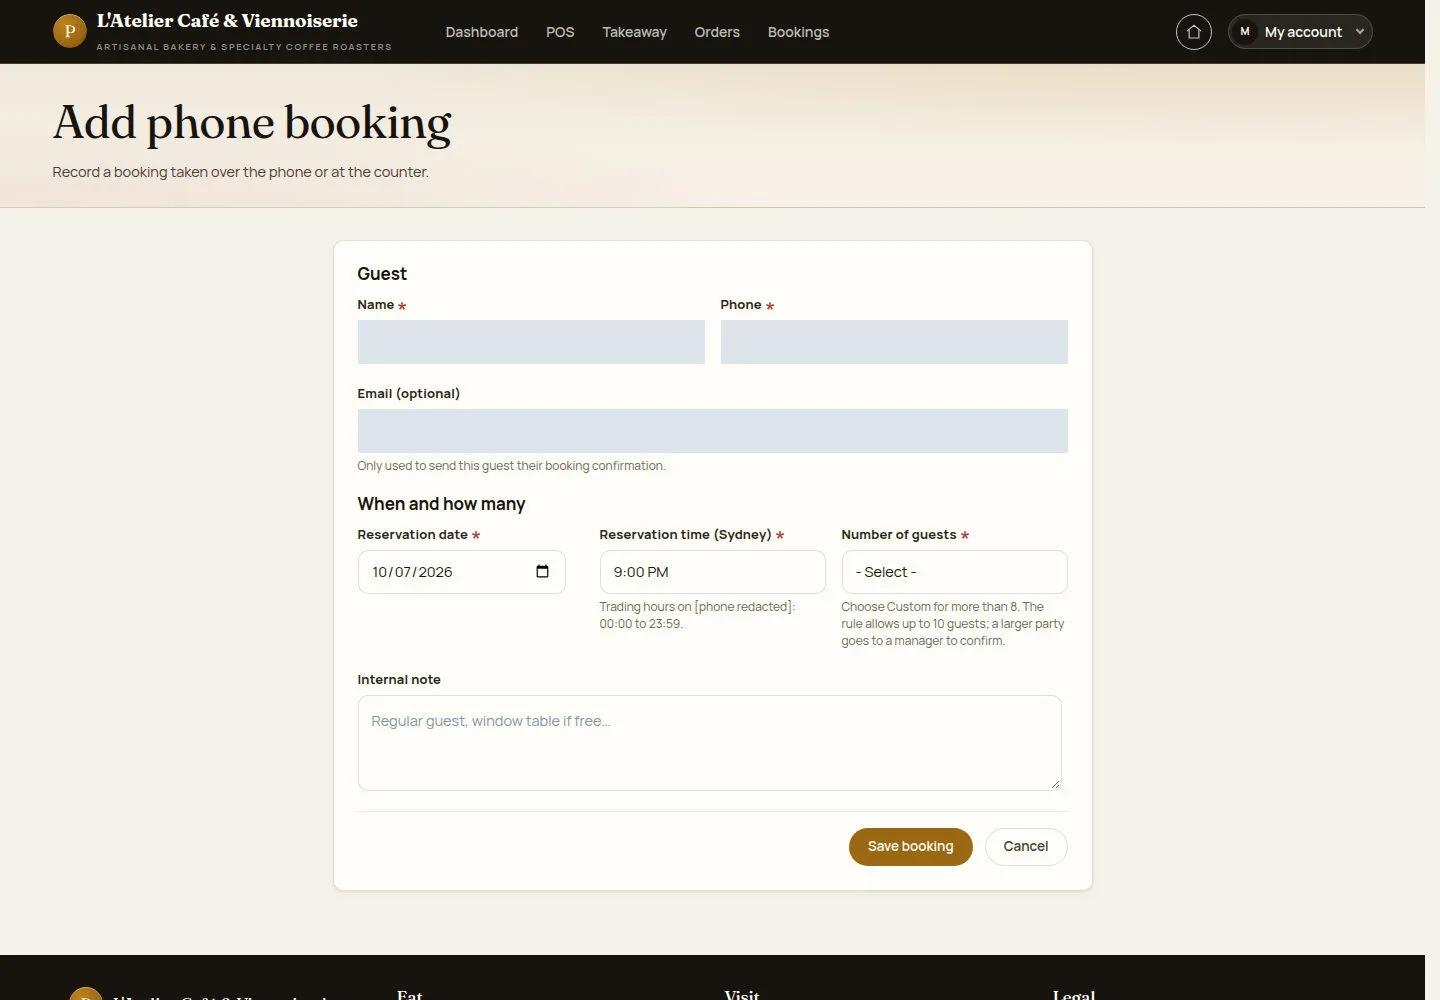
Task: Click the Save booking button
Action: click(910, 847)
